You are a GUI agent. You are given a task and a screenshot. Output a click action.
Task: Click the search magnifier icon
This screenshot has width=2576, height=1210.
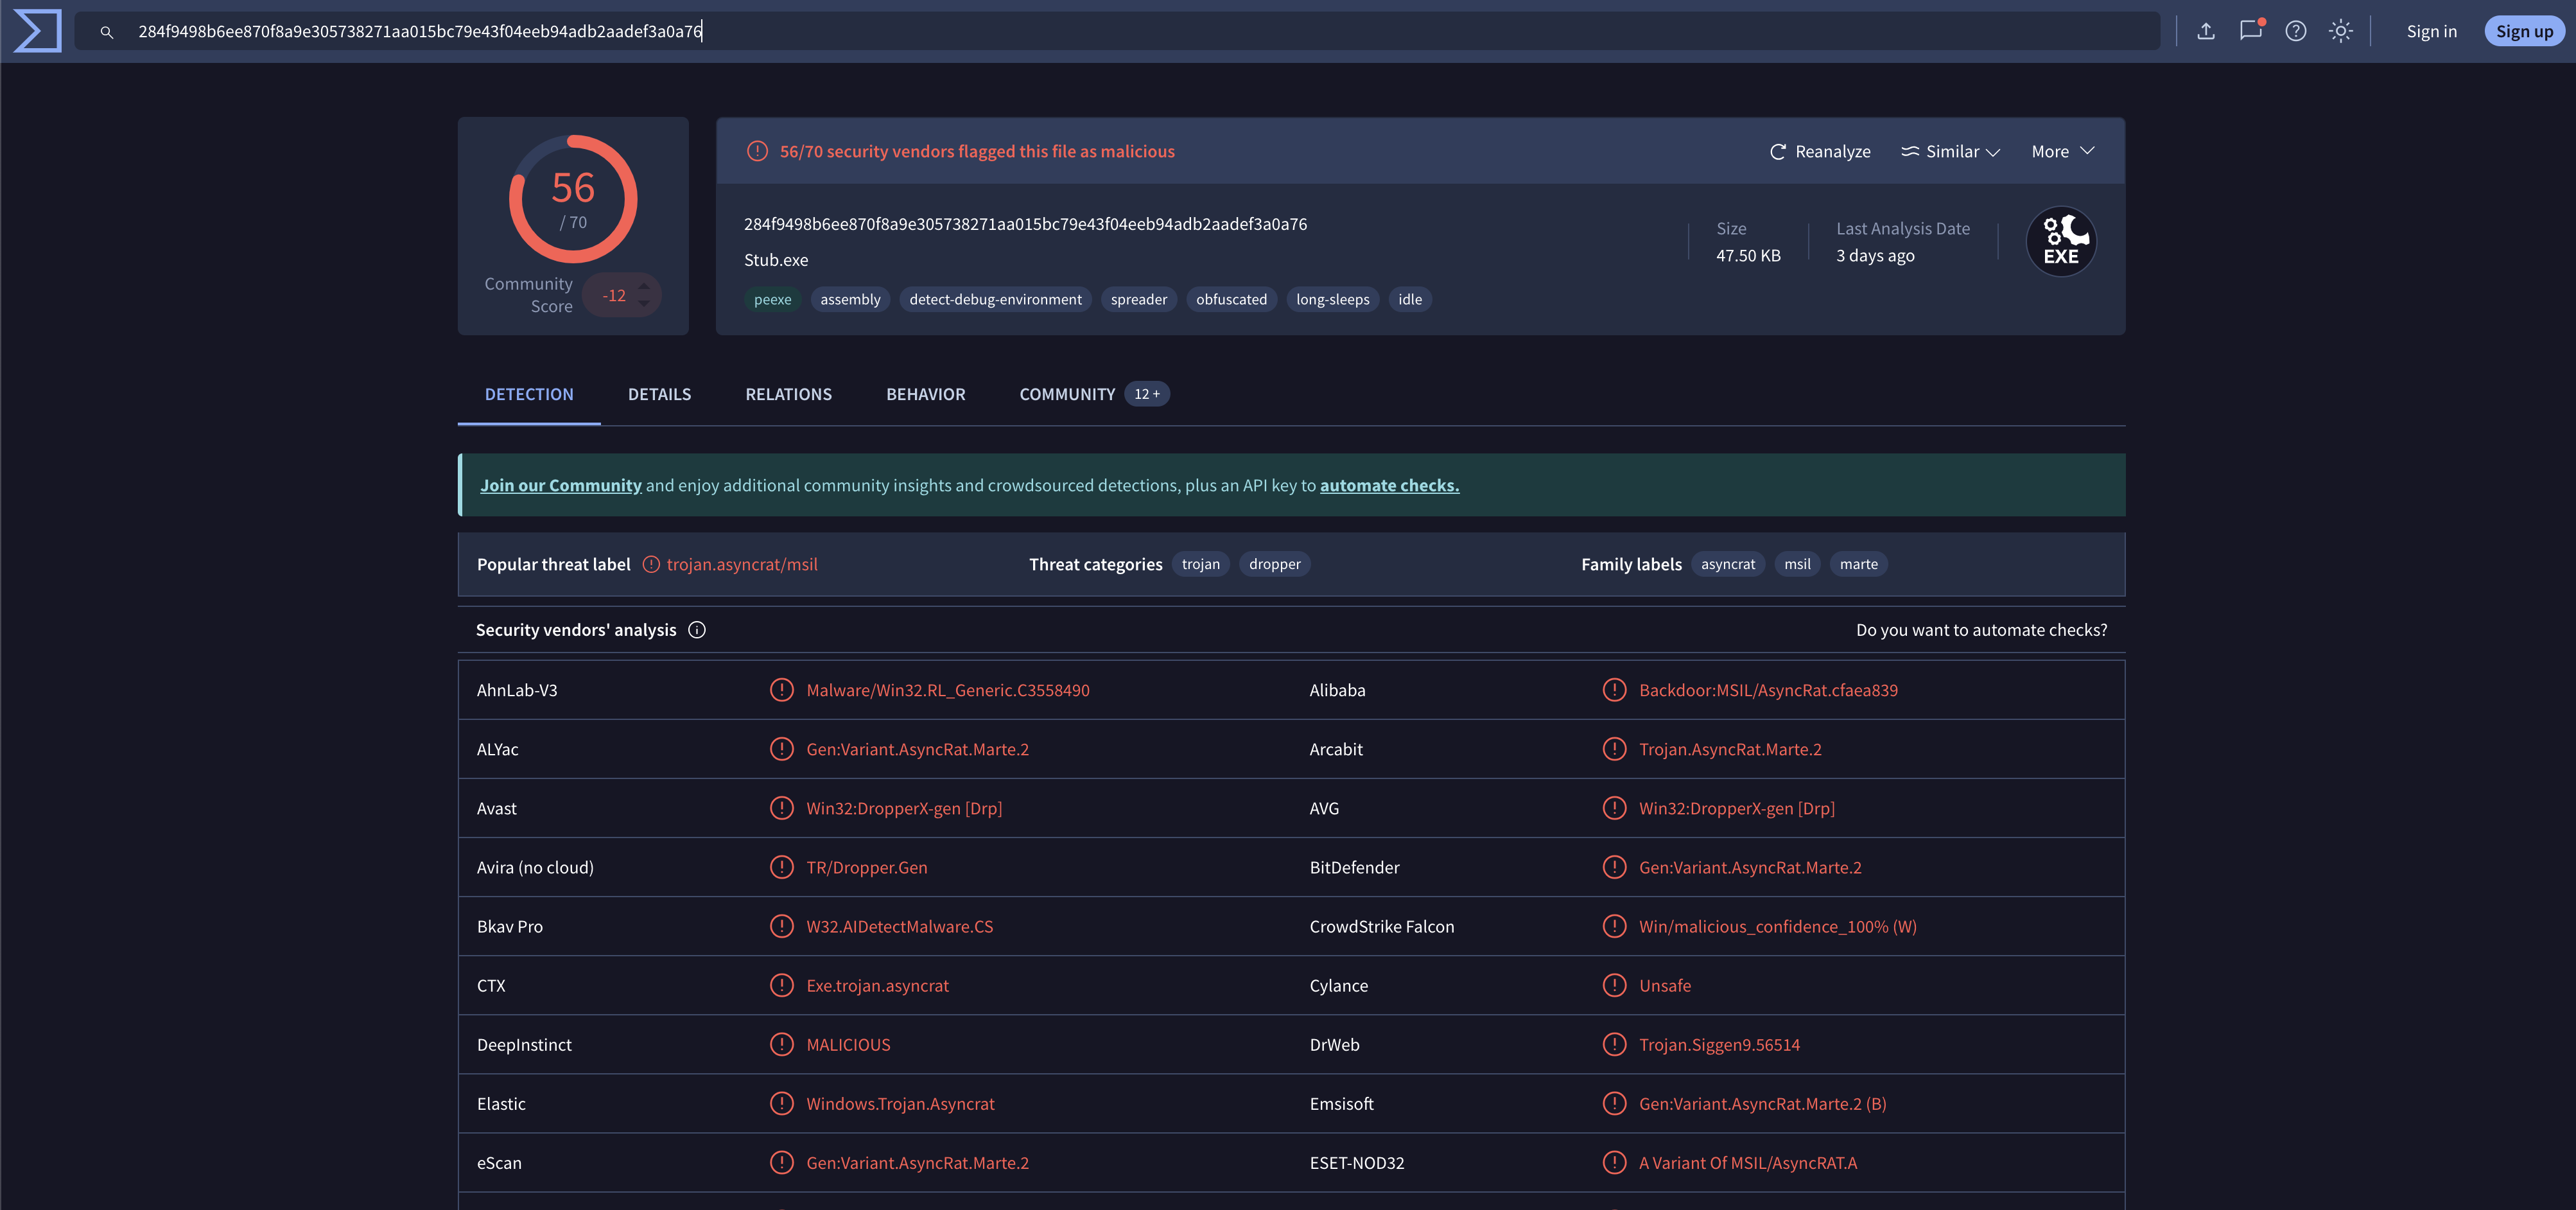point(107,32)
